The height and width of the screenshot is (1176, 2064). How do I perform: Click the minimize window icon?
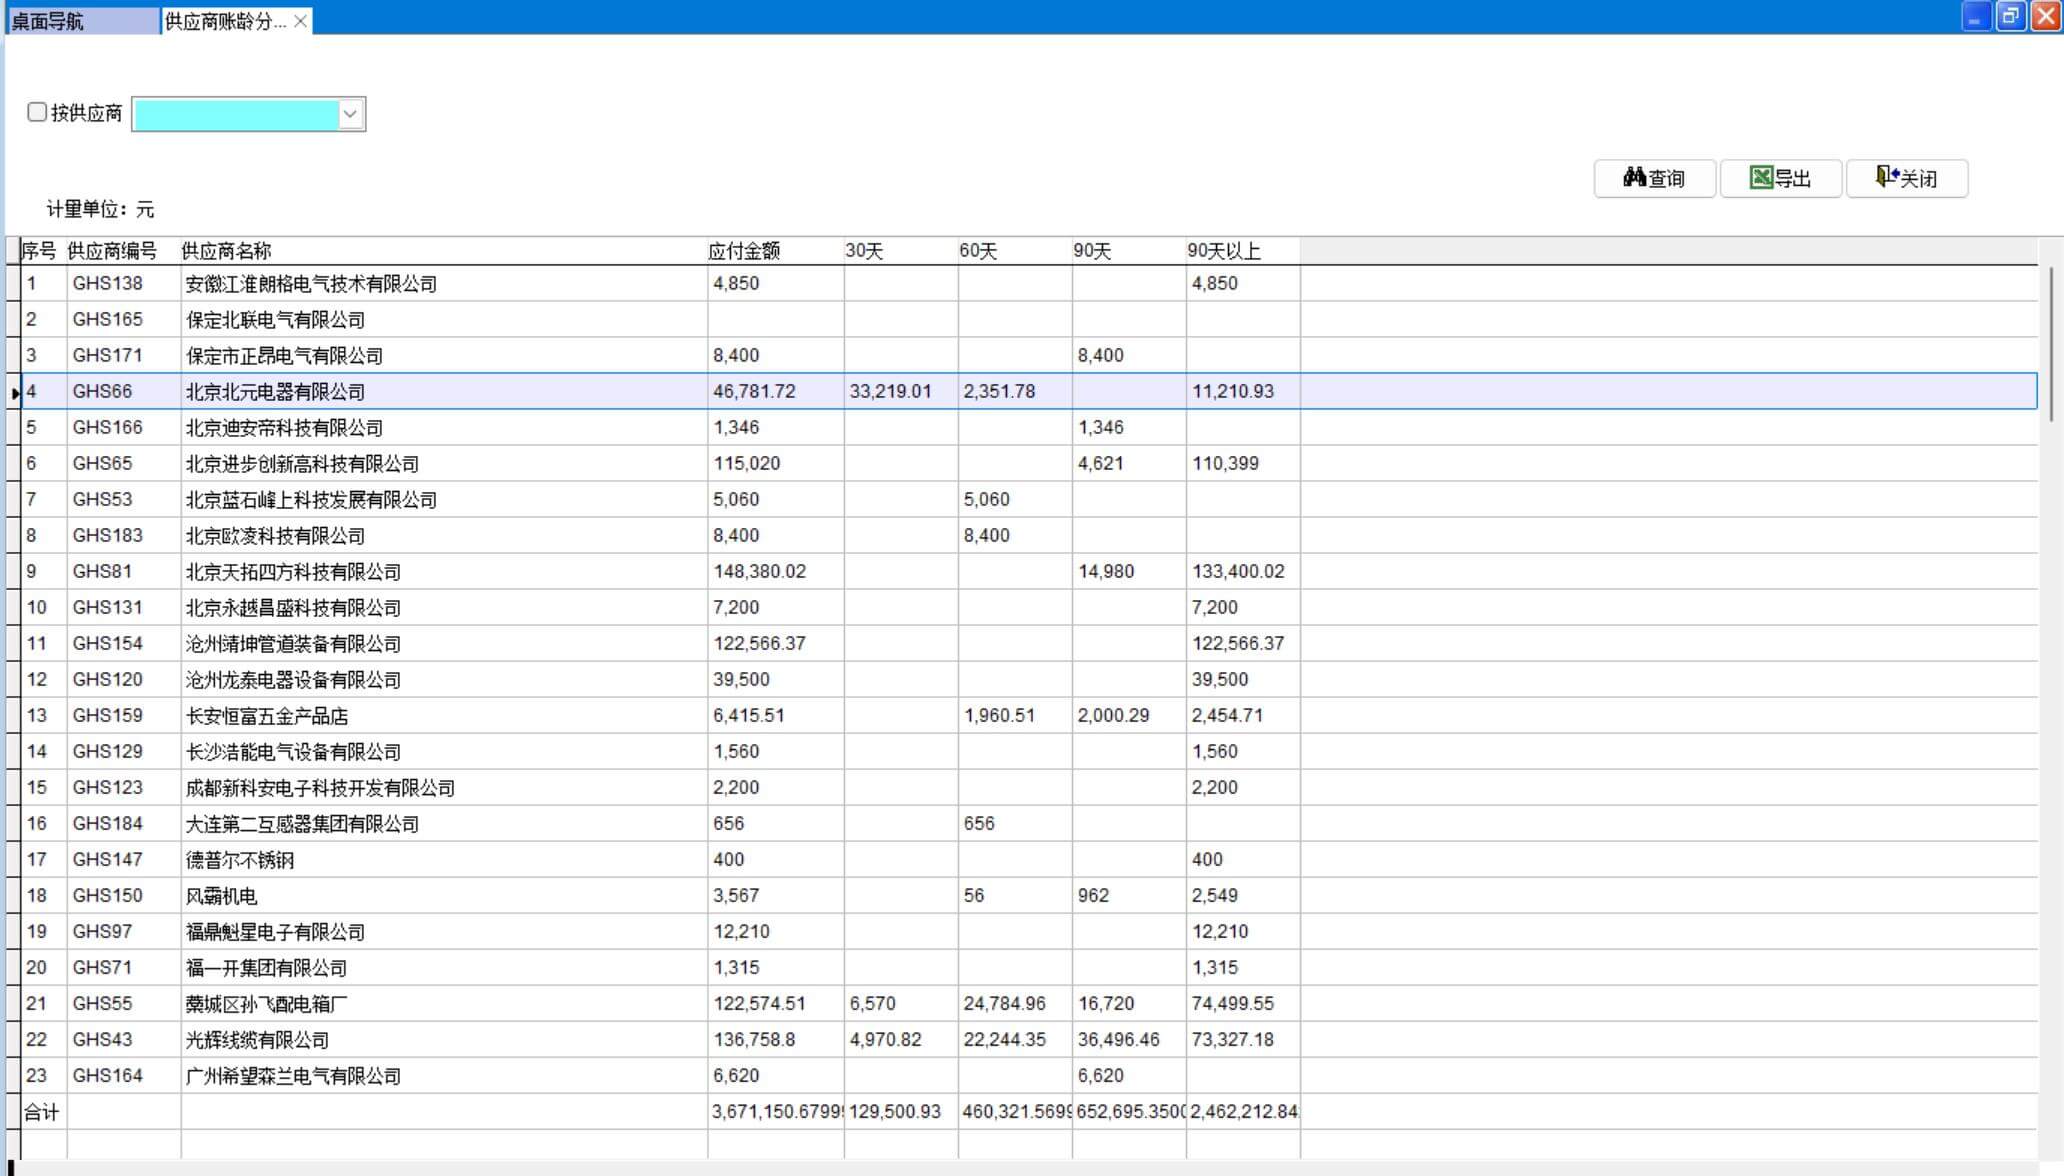(x=1975, y=17)
